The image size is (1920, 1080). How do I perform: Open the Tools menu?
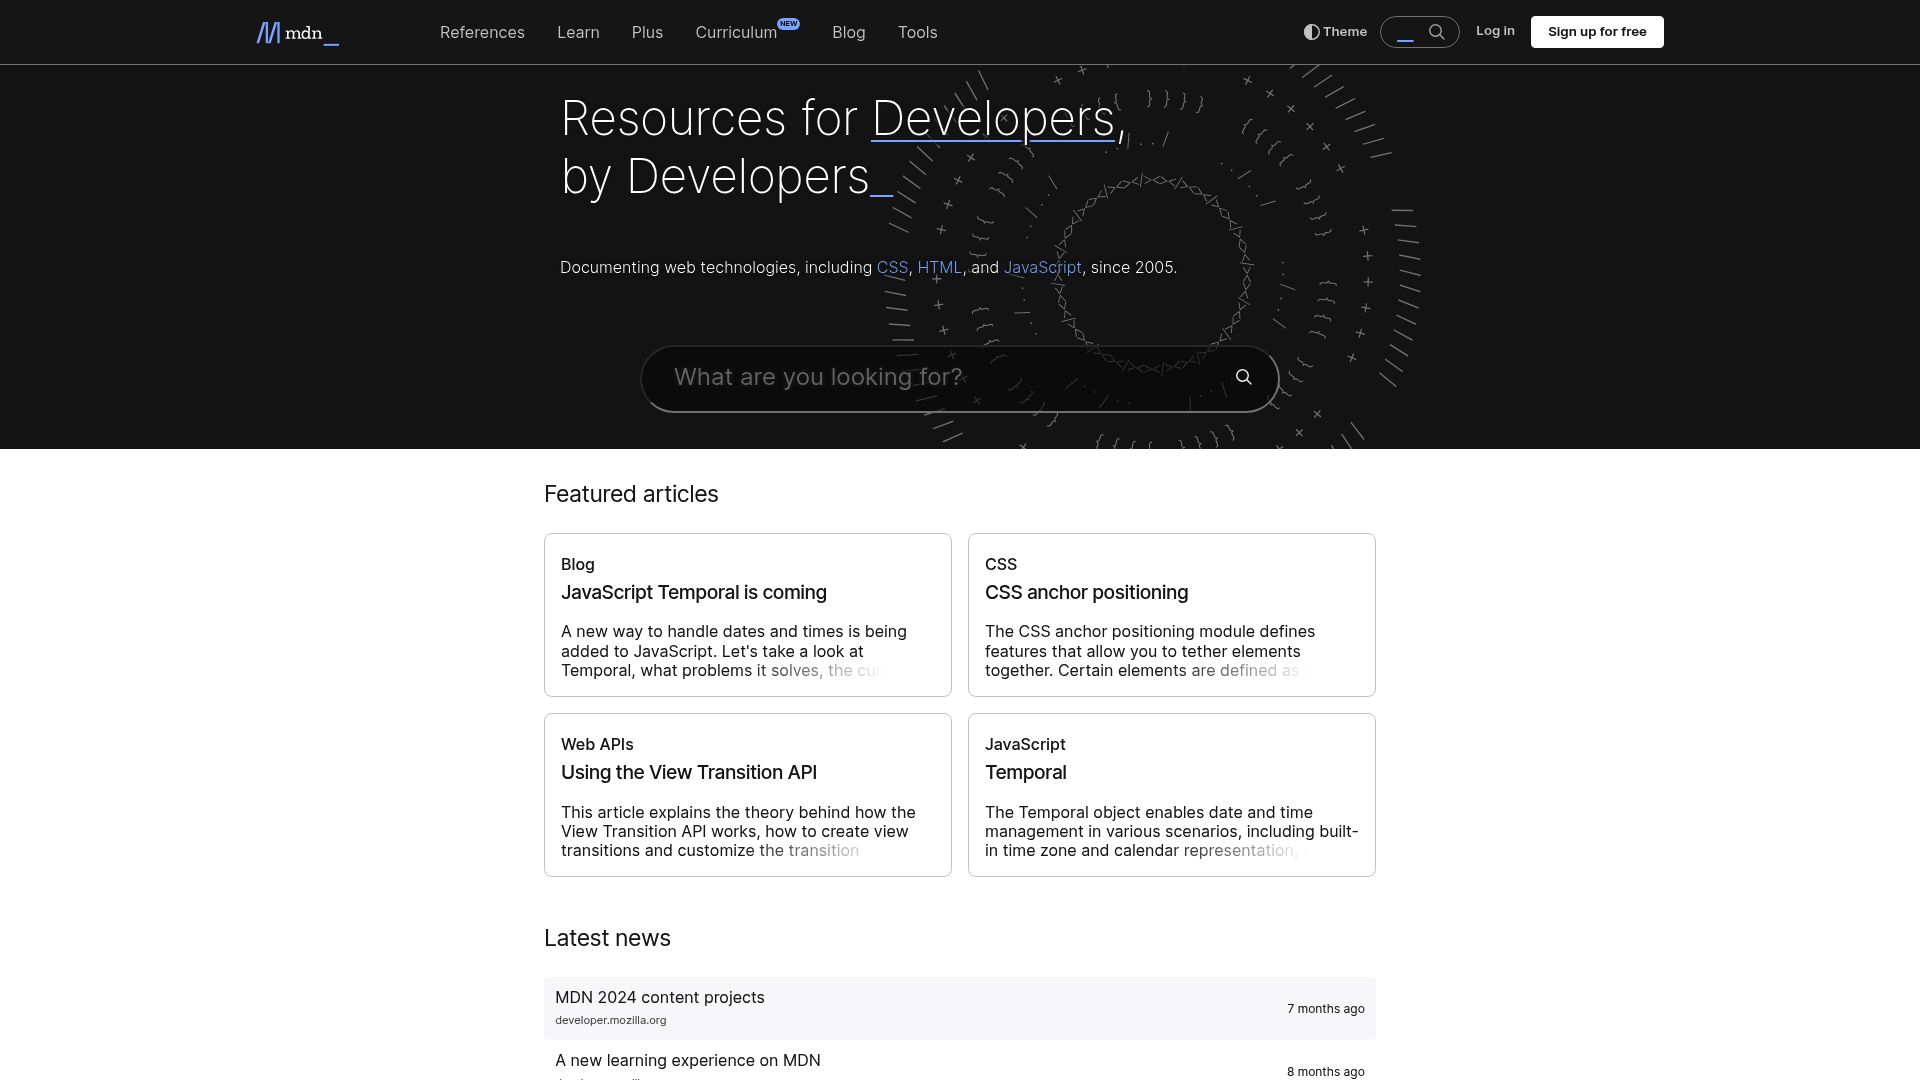coord(917,33)
